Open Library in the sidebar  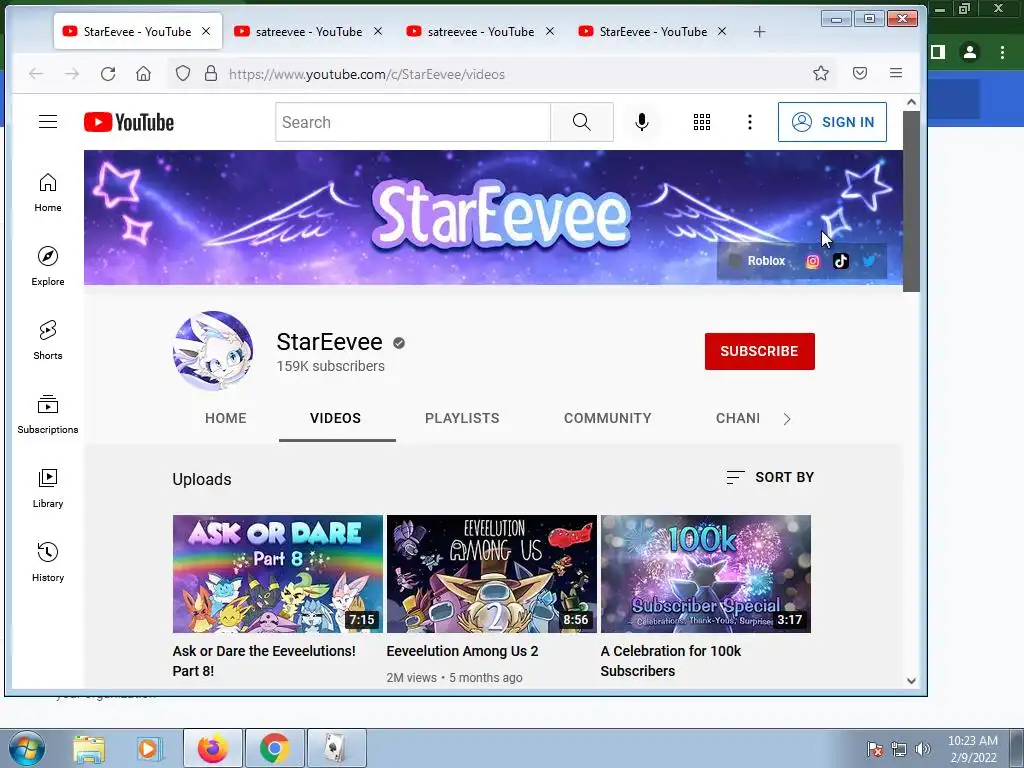48,488
